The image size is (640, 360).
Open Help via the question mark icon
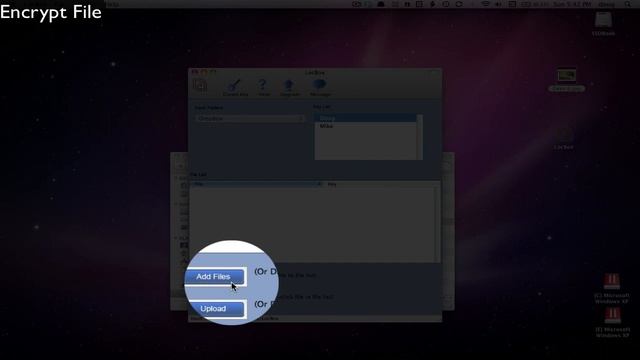(x=263, y=85)
